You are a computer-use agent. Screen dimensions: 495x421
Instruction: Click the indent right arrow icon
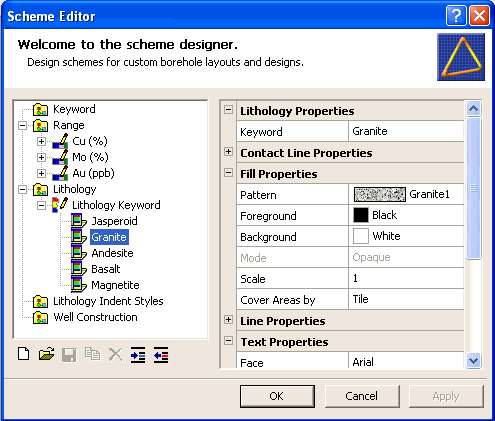[138, 355]
